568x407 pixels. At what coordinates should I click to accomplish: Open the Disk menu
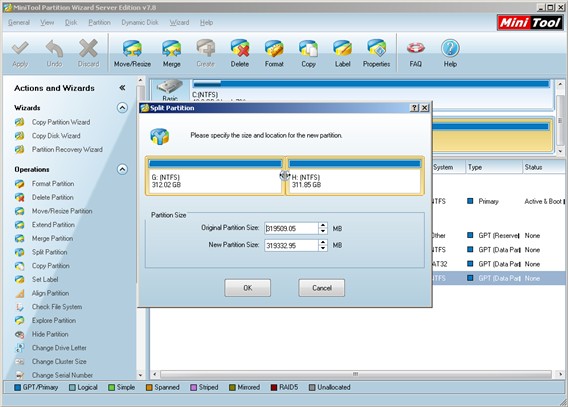[x=71, y=22]
